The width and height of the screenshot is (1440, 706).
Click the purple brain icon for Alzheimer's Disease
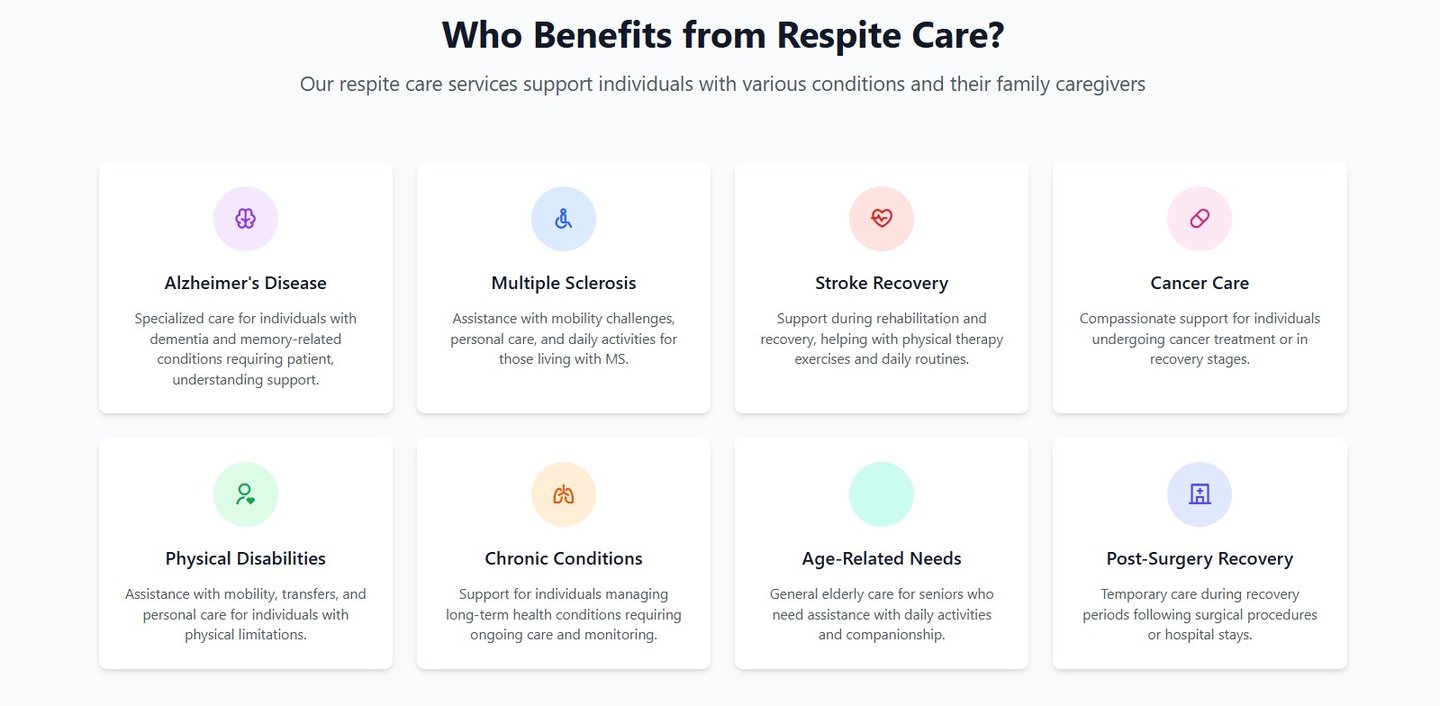click(246, 219)
